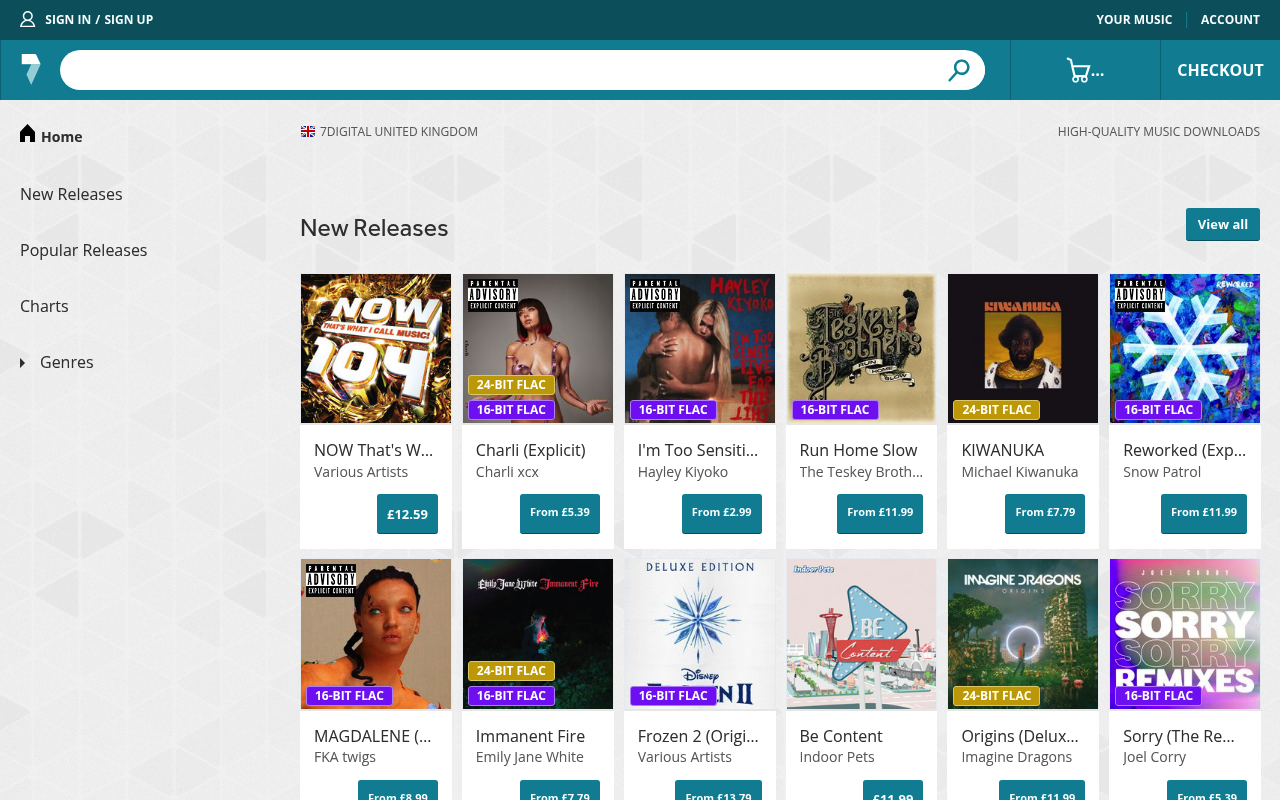Open the Immanent Fire album cover
Image resolution: width=1280 pixels, height=800 pixels.
tap(538, 634)
